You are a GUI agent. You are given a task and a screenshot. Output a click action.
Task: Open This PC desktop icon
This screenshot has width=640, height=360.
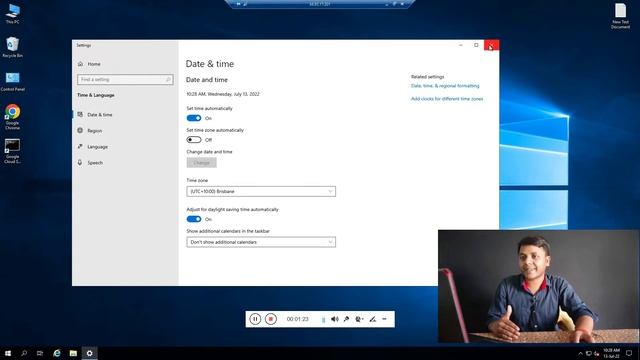click(13, 13)
